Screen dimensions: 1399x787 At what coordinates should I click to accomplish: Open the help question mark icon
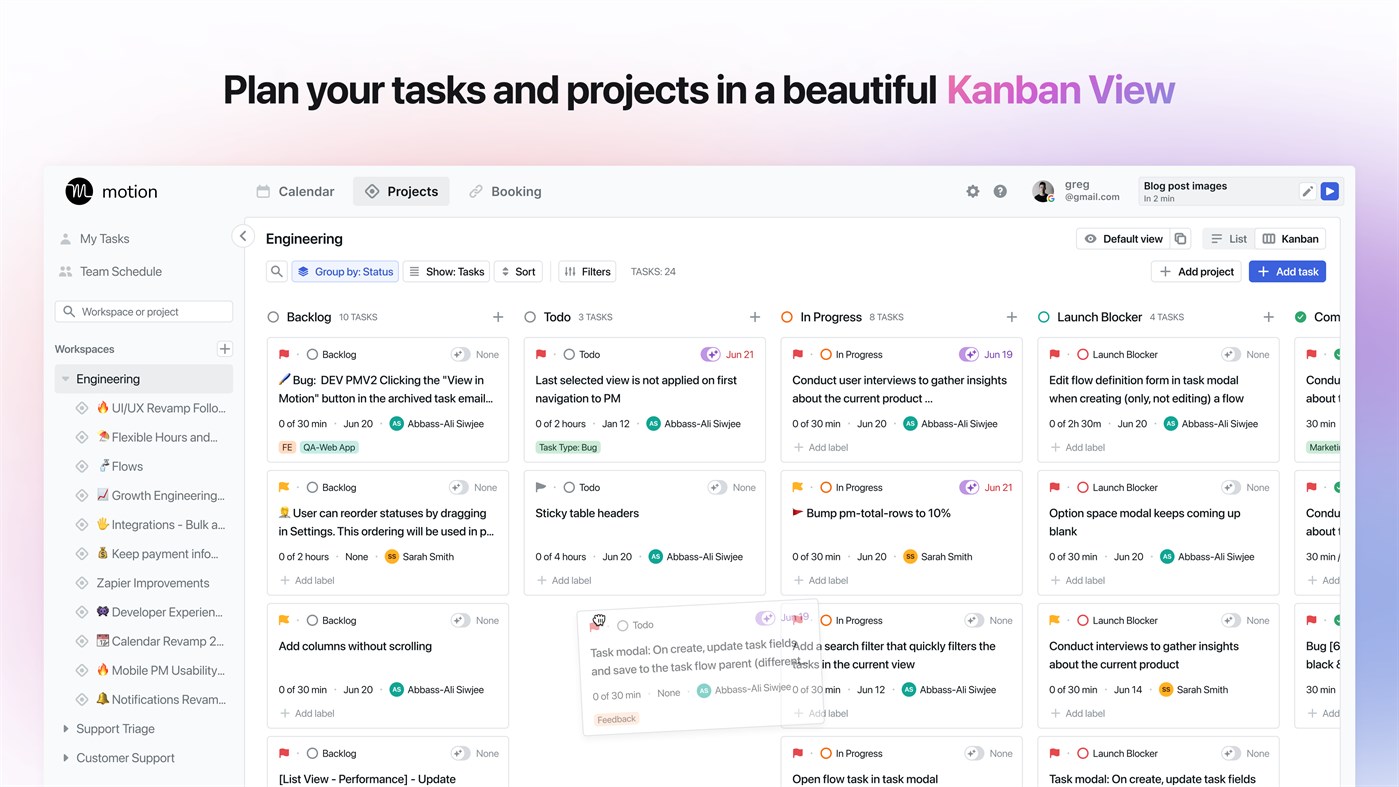1000,190
